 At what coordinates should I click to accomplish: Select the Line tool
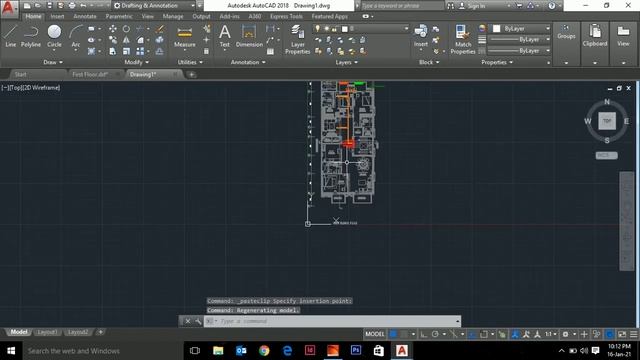click(x=11, y=36)
